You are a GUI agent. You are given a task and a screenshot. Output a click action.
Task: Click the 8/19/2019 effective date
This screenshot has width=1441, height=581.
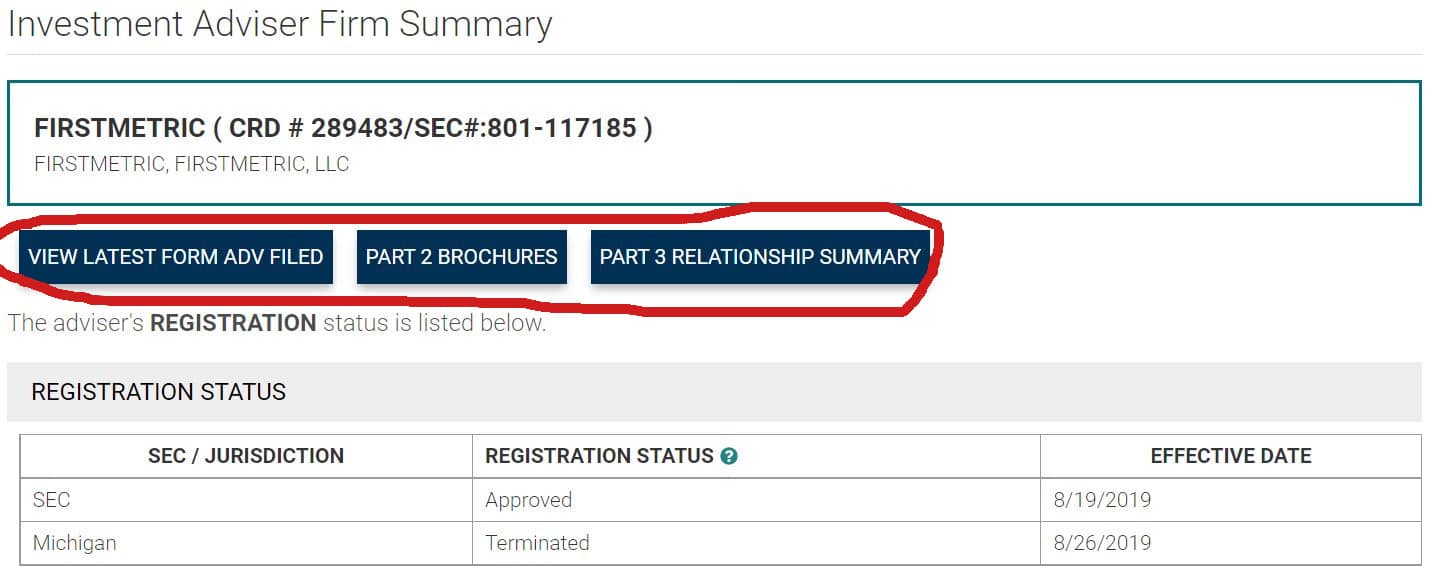click(1102, 500)
